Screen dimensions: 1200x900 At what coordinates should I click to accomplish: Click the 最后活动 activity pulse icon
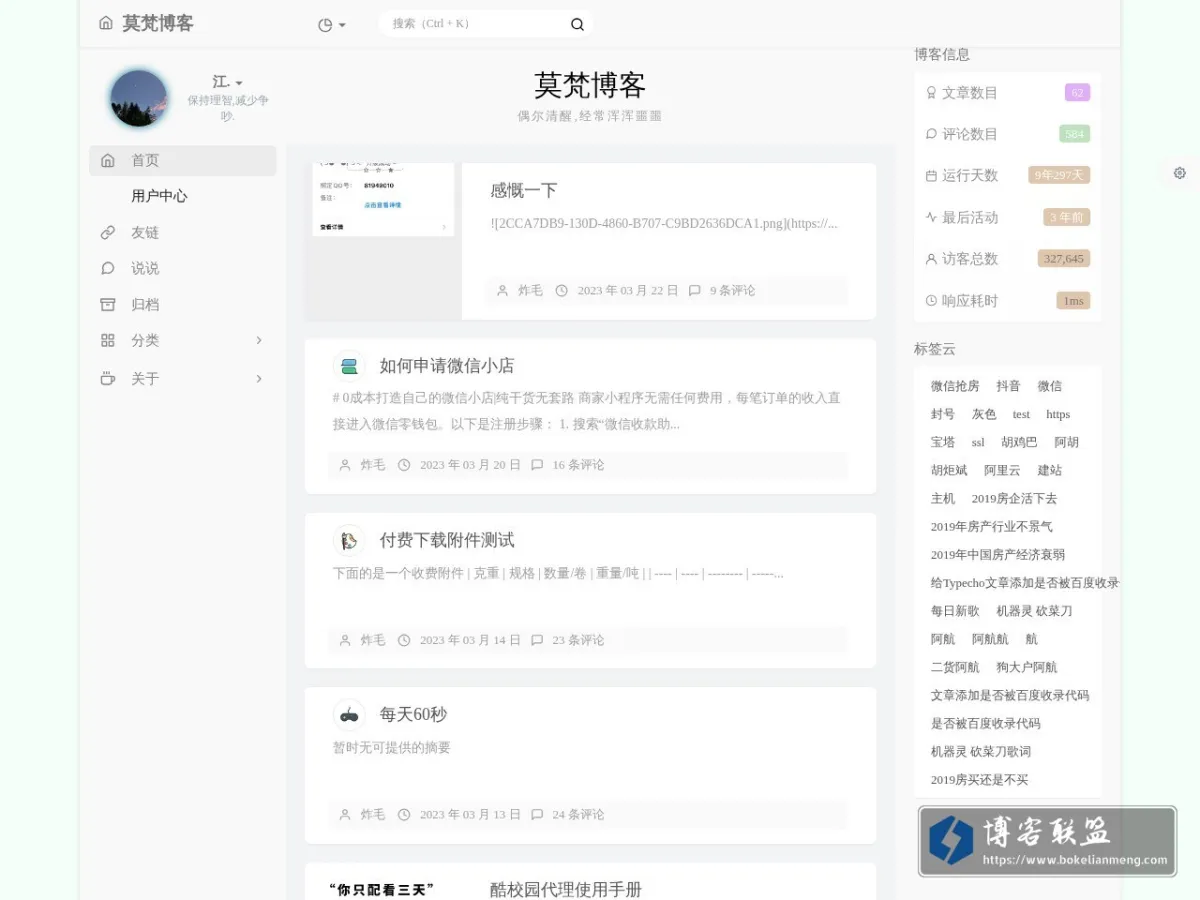(932, 217)
